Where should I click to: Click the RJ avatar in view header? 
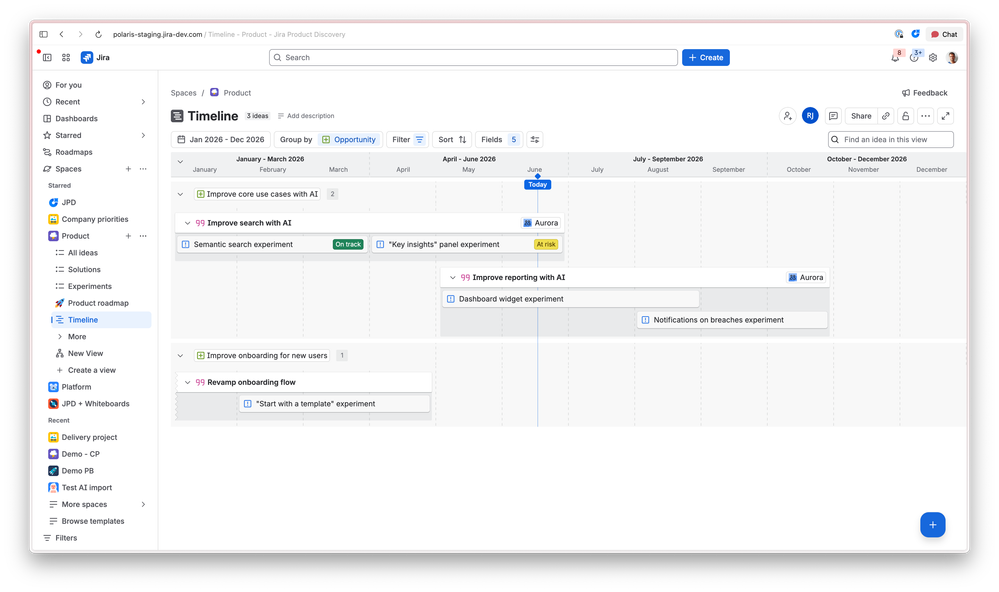810,116
